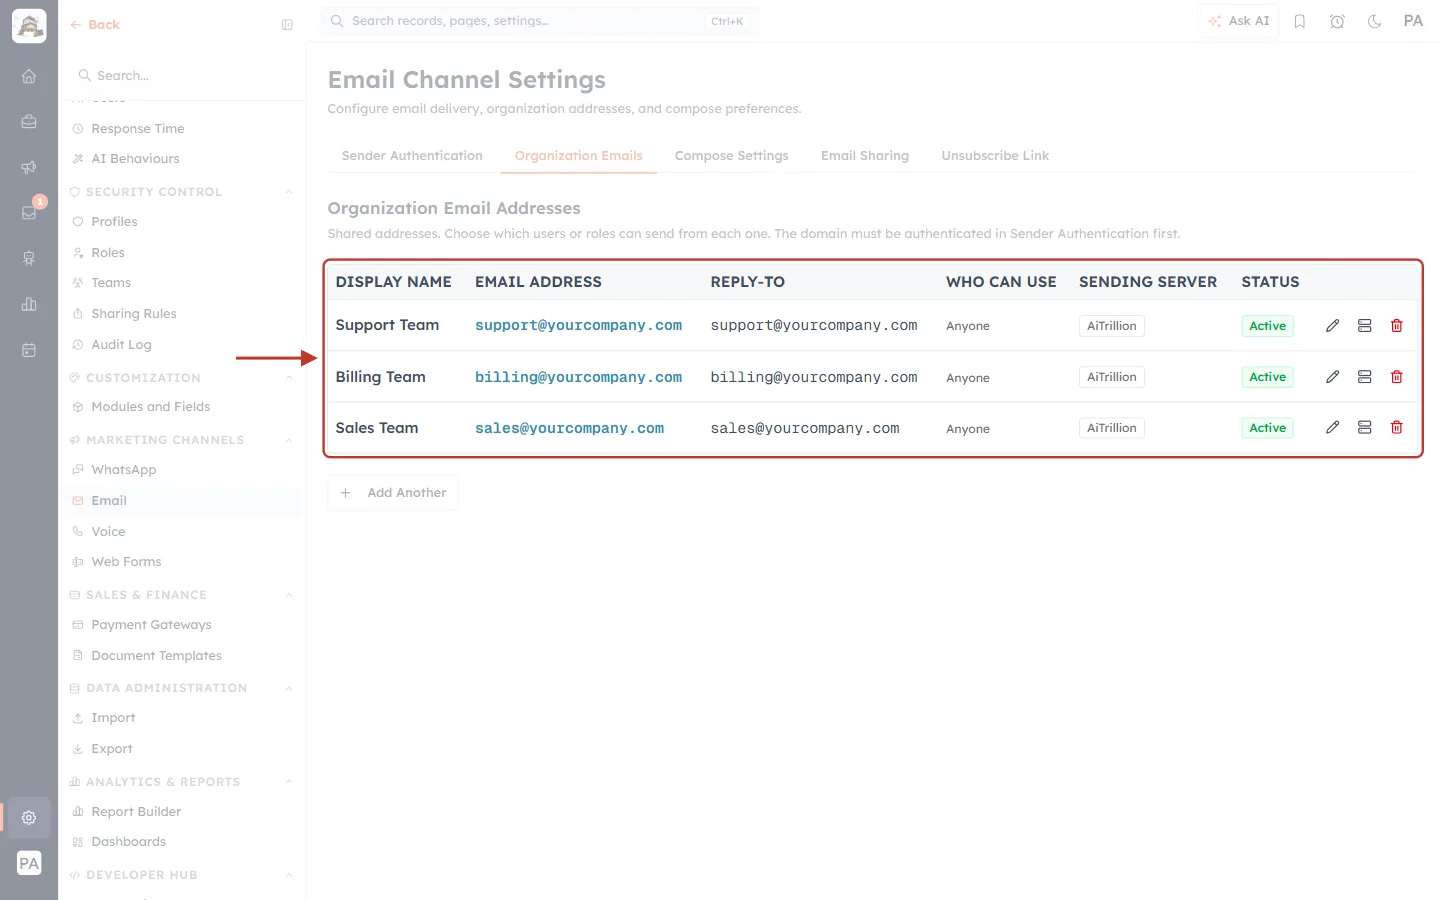Open support@yourcompany.com email address link
This screenshot has width=1440, height=900.
click(x=578, y=326)
